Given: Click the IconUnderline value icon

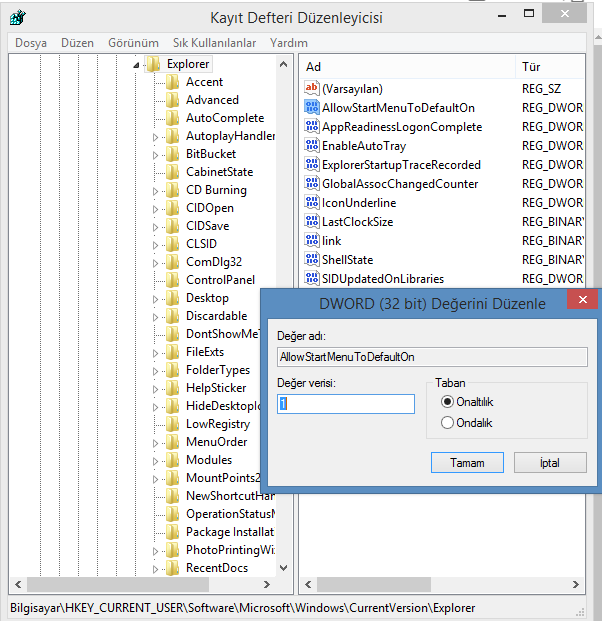Looking at the screenshot, I should 312,202.
